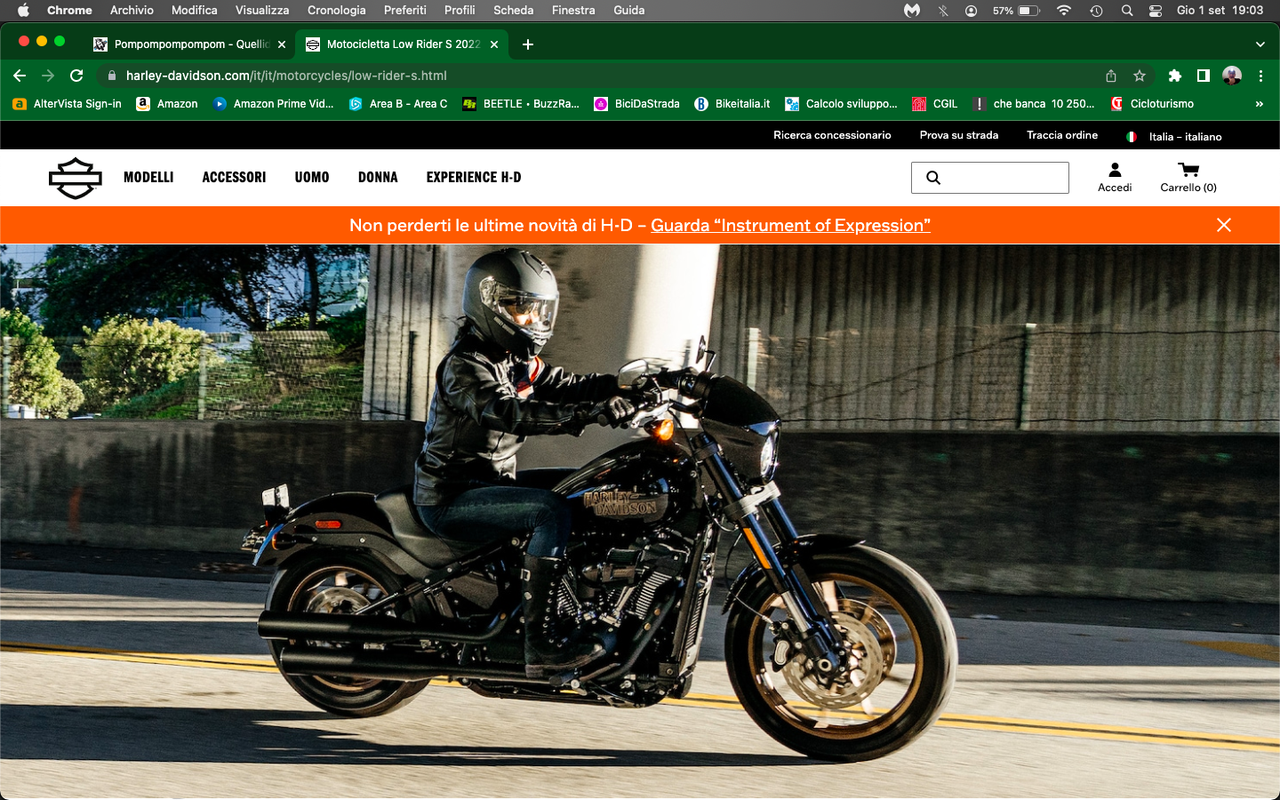Open the AlterVista Sign-in bookmark
This screenshot has height=800, width=1280.
click(x=67, y=104)
